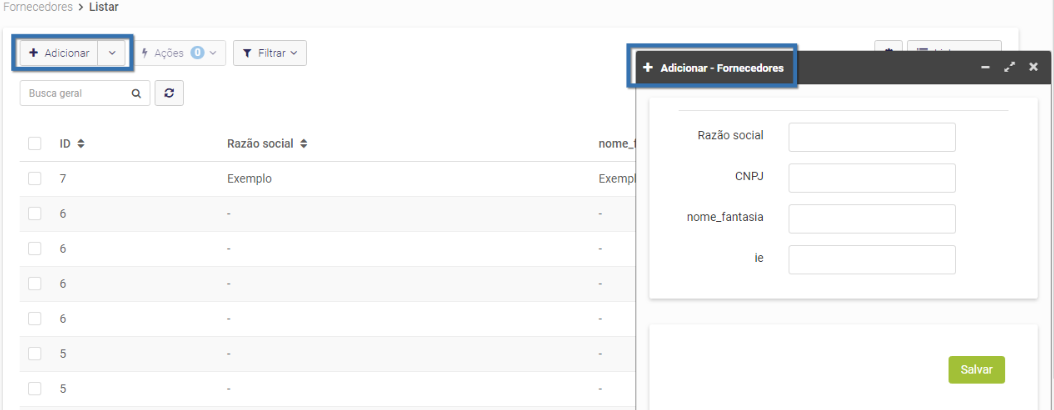The image size is (1054, 410).
Task: Click the Adicionar - Fornecedores panel title
Action: click(722, 68)
